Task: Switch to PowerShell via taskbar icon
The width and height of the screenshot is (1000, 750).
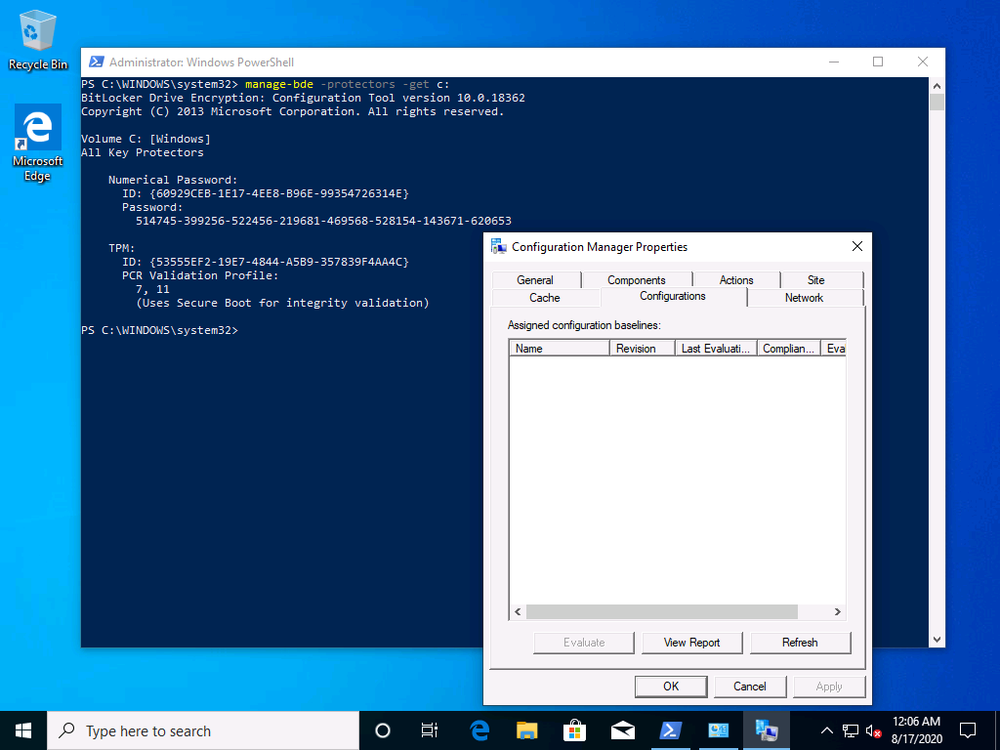Action: coord(670,730)
